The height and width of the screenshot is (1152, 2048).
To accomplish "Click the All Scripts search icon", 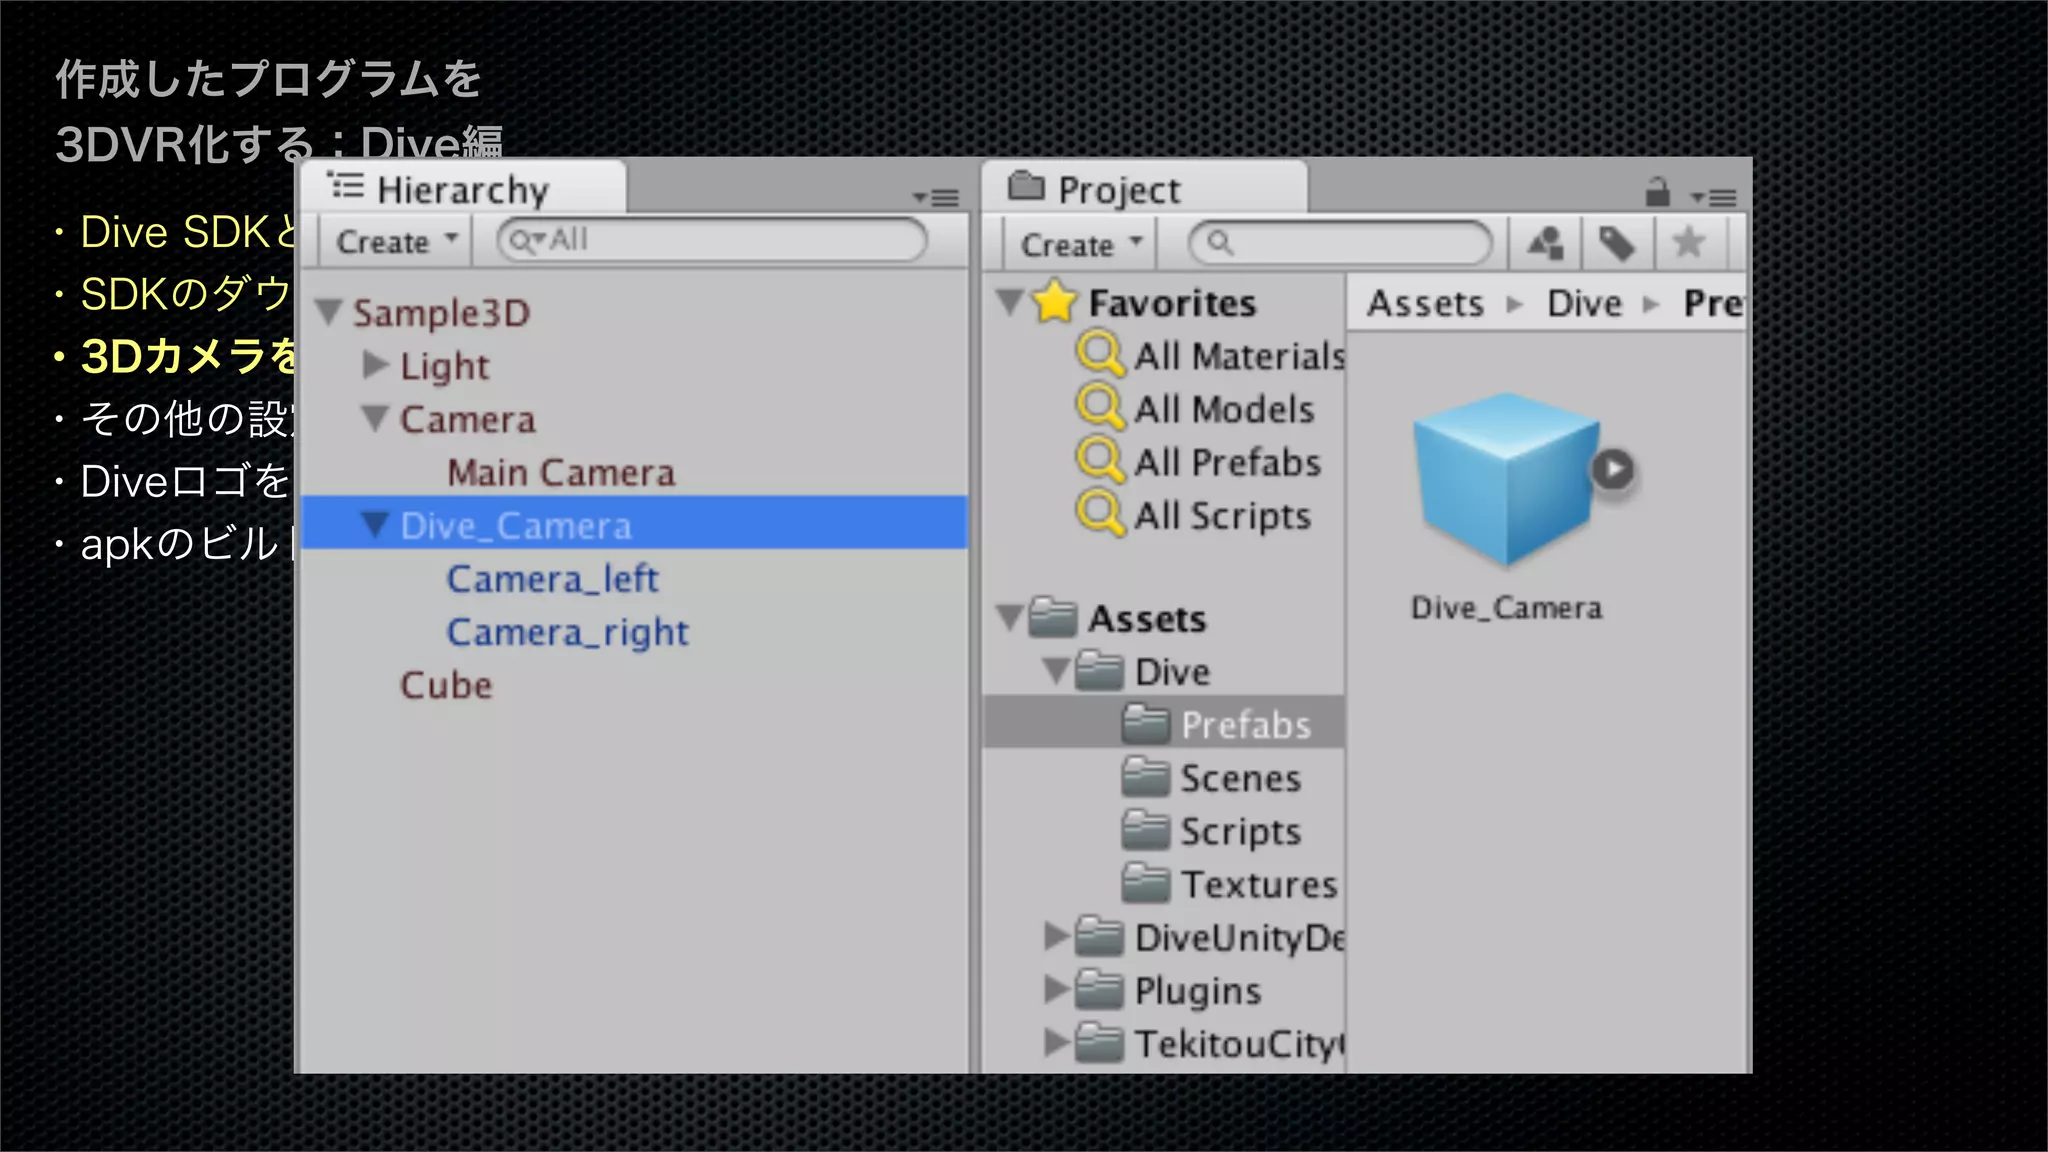I will pyautogui.click(x=1101, y=513).
